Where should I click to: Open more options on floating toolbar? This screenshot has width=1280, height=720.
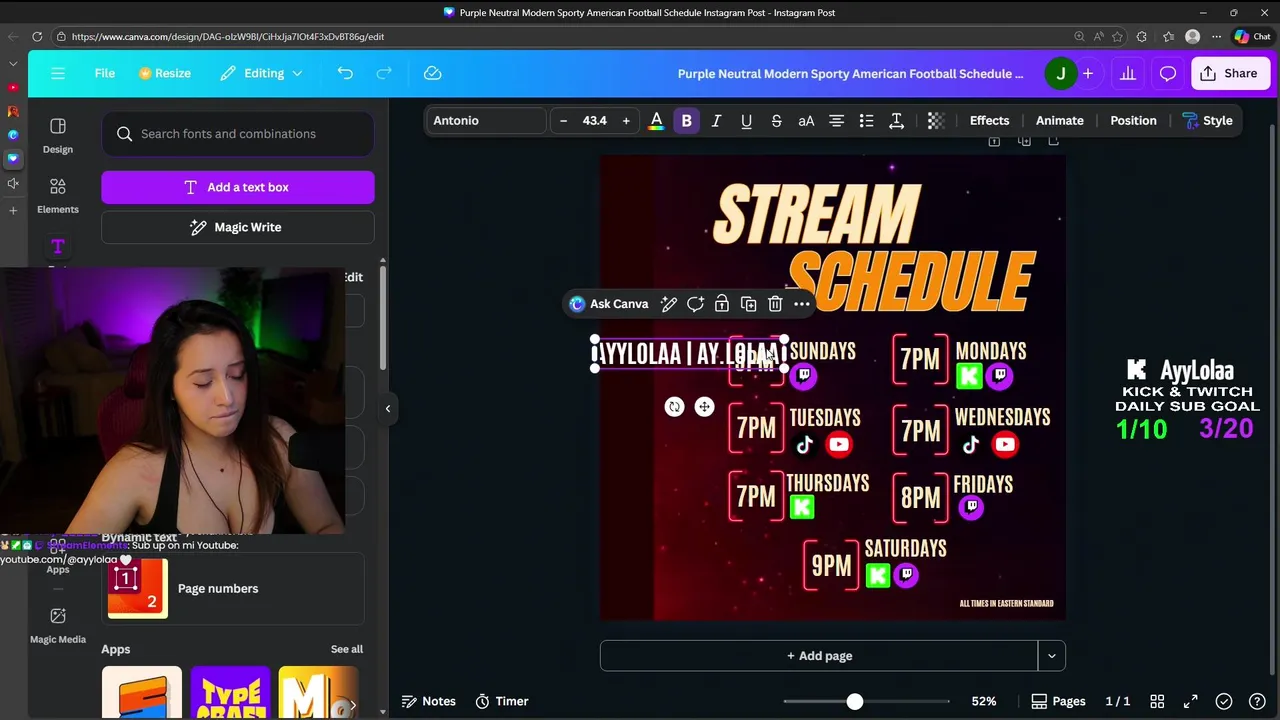[x=802, y=304]
